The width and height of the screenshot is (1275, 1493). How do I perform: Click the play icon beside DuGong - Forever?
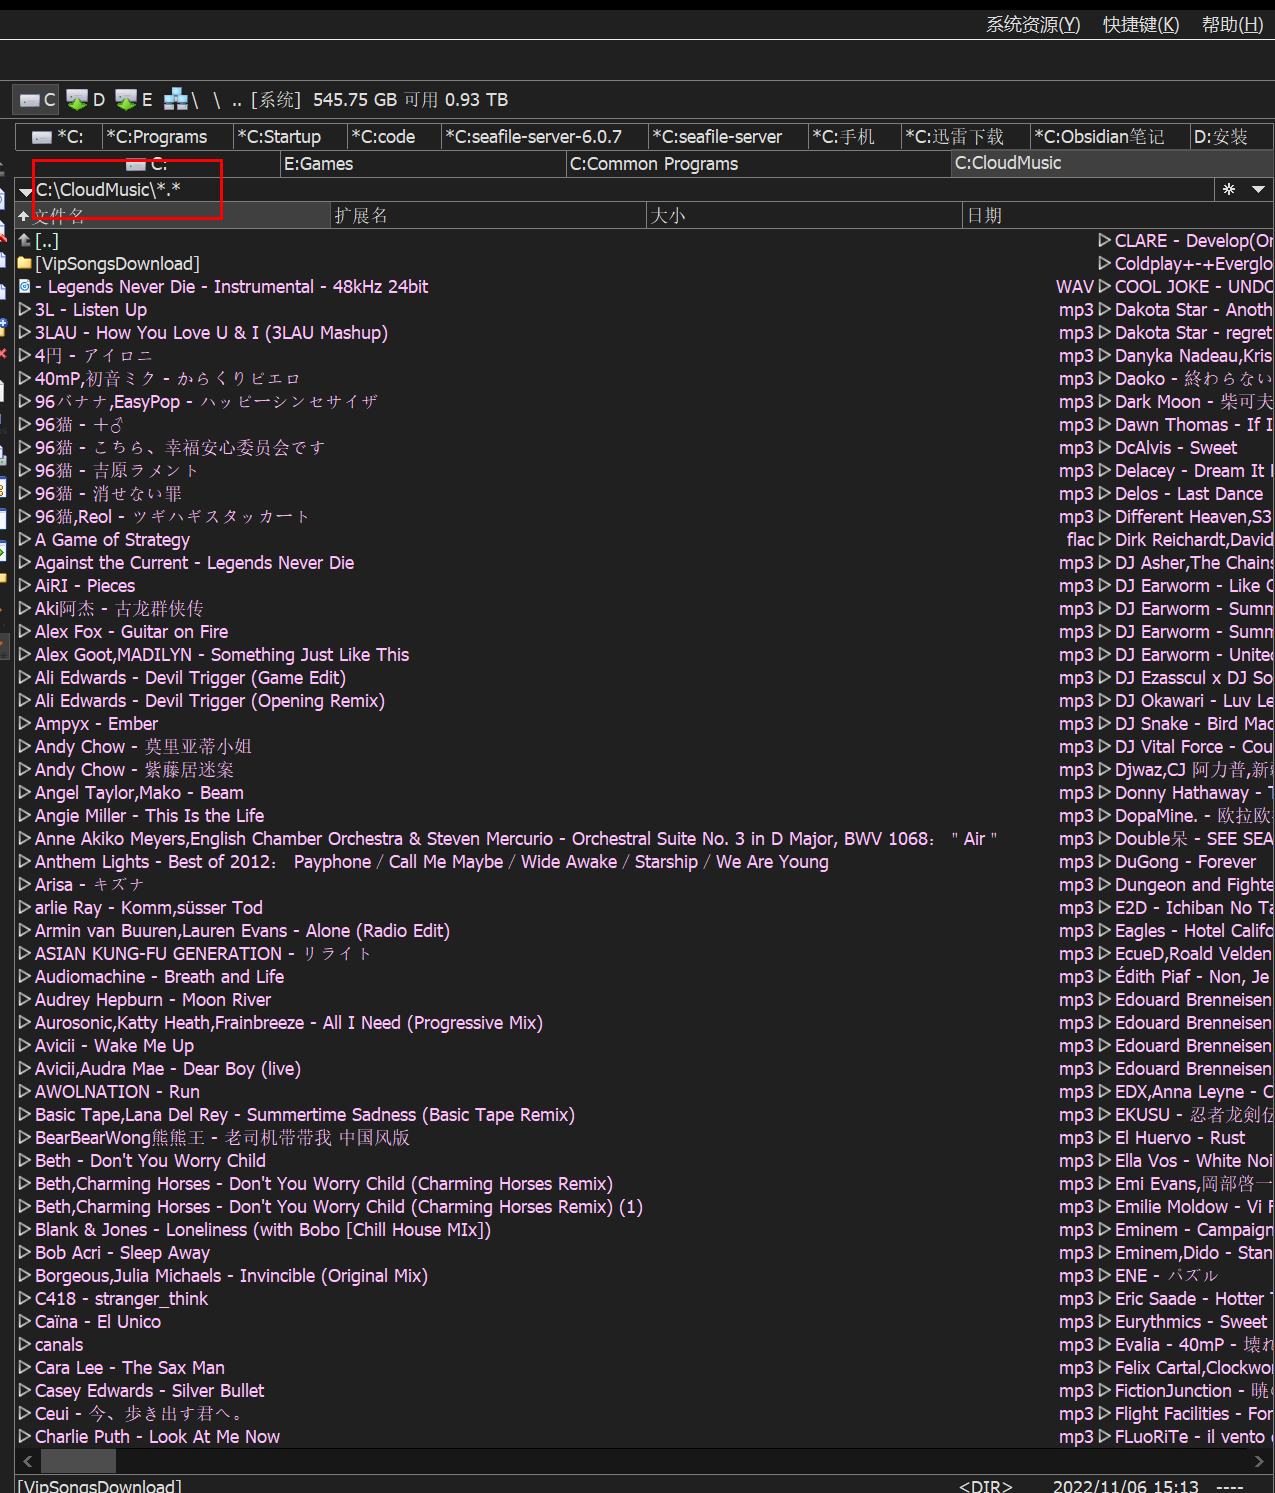pyautogui.click(x=1105, y=862)
